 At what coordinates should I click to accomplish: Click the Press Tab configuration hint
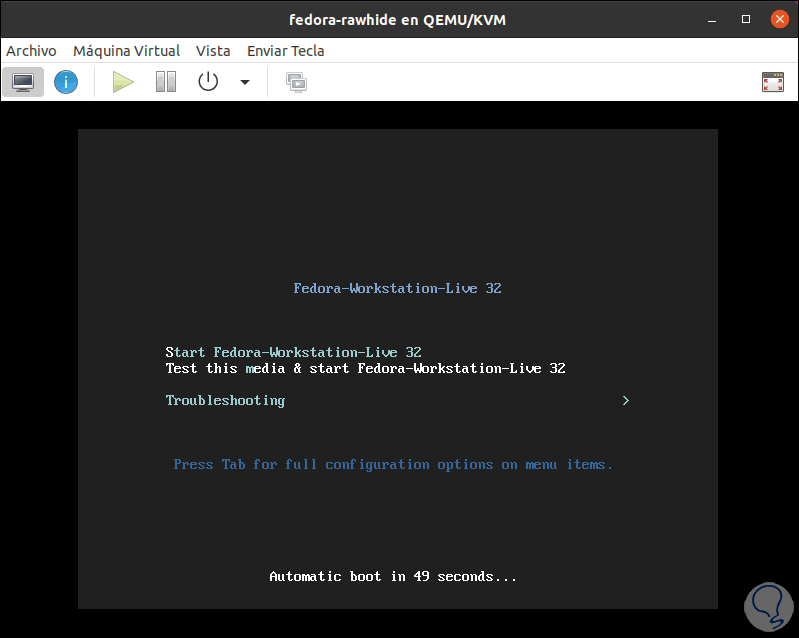393,465
